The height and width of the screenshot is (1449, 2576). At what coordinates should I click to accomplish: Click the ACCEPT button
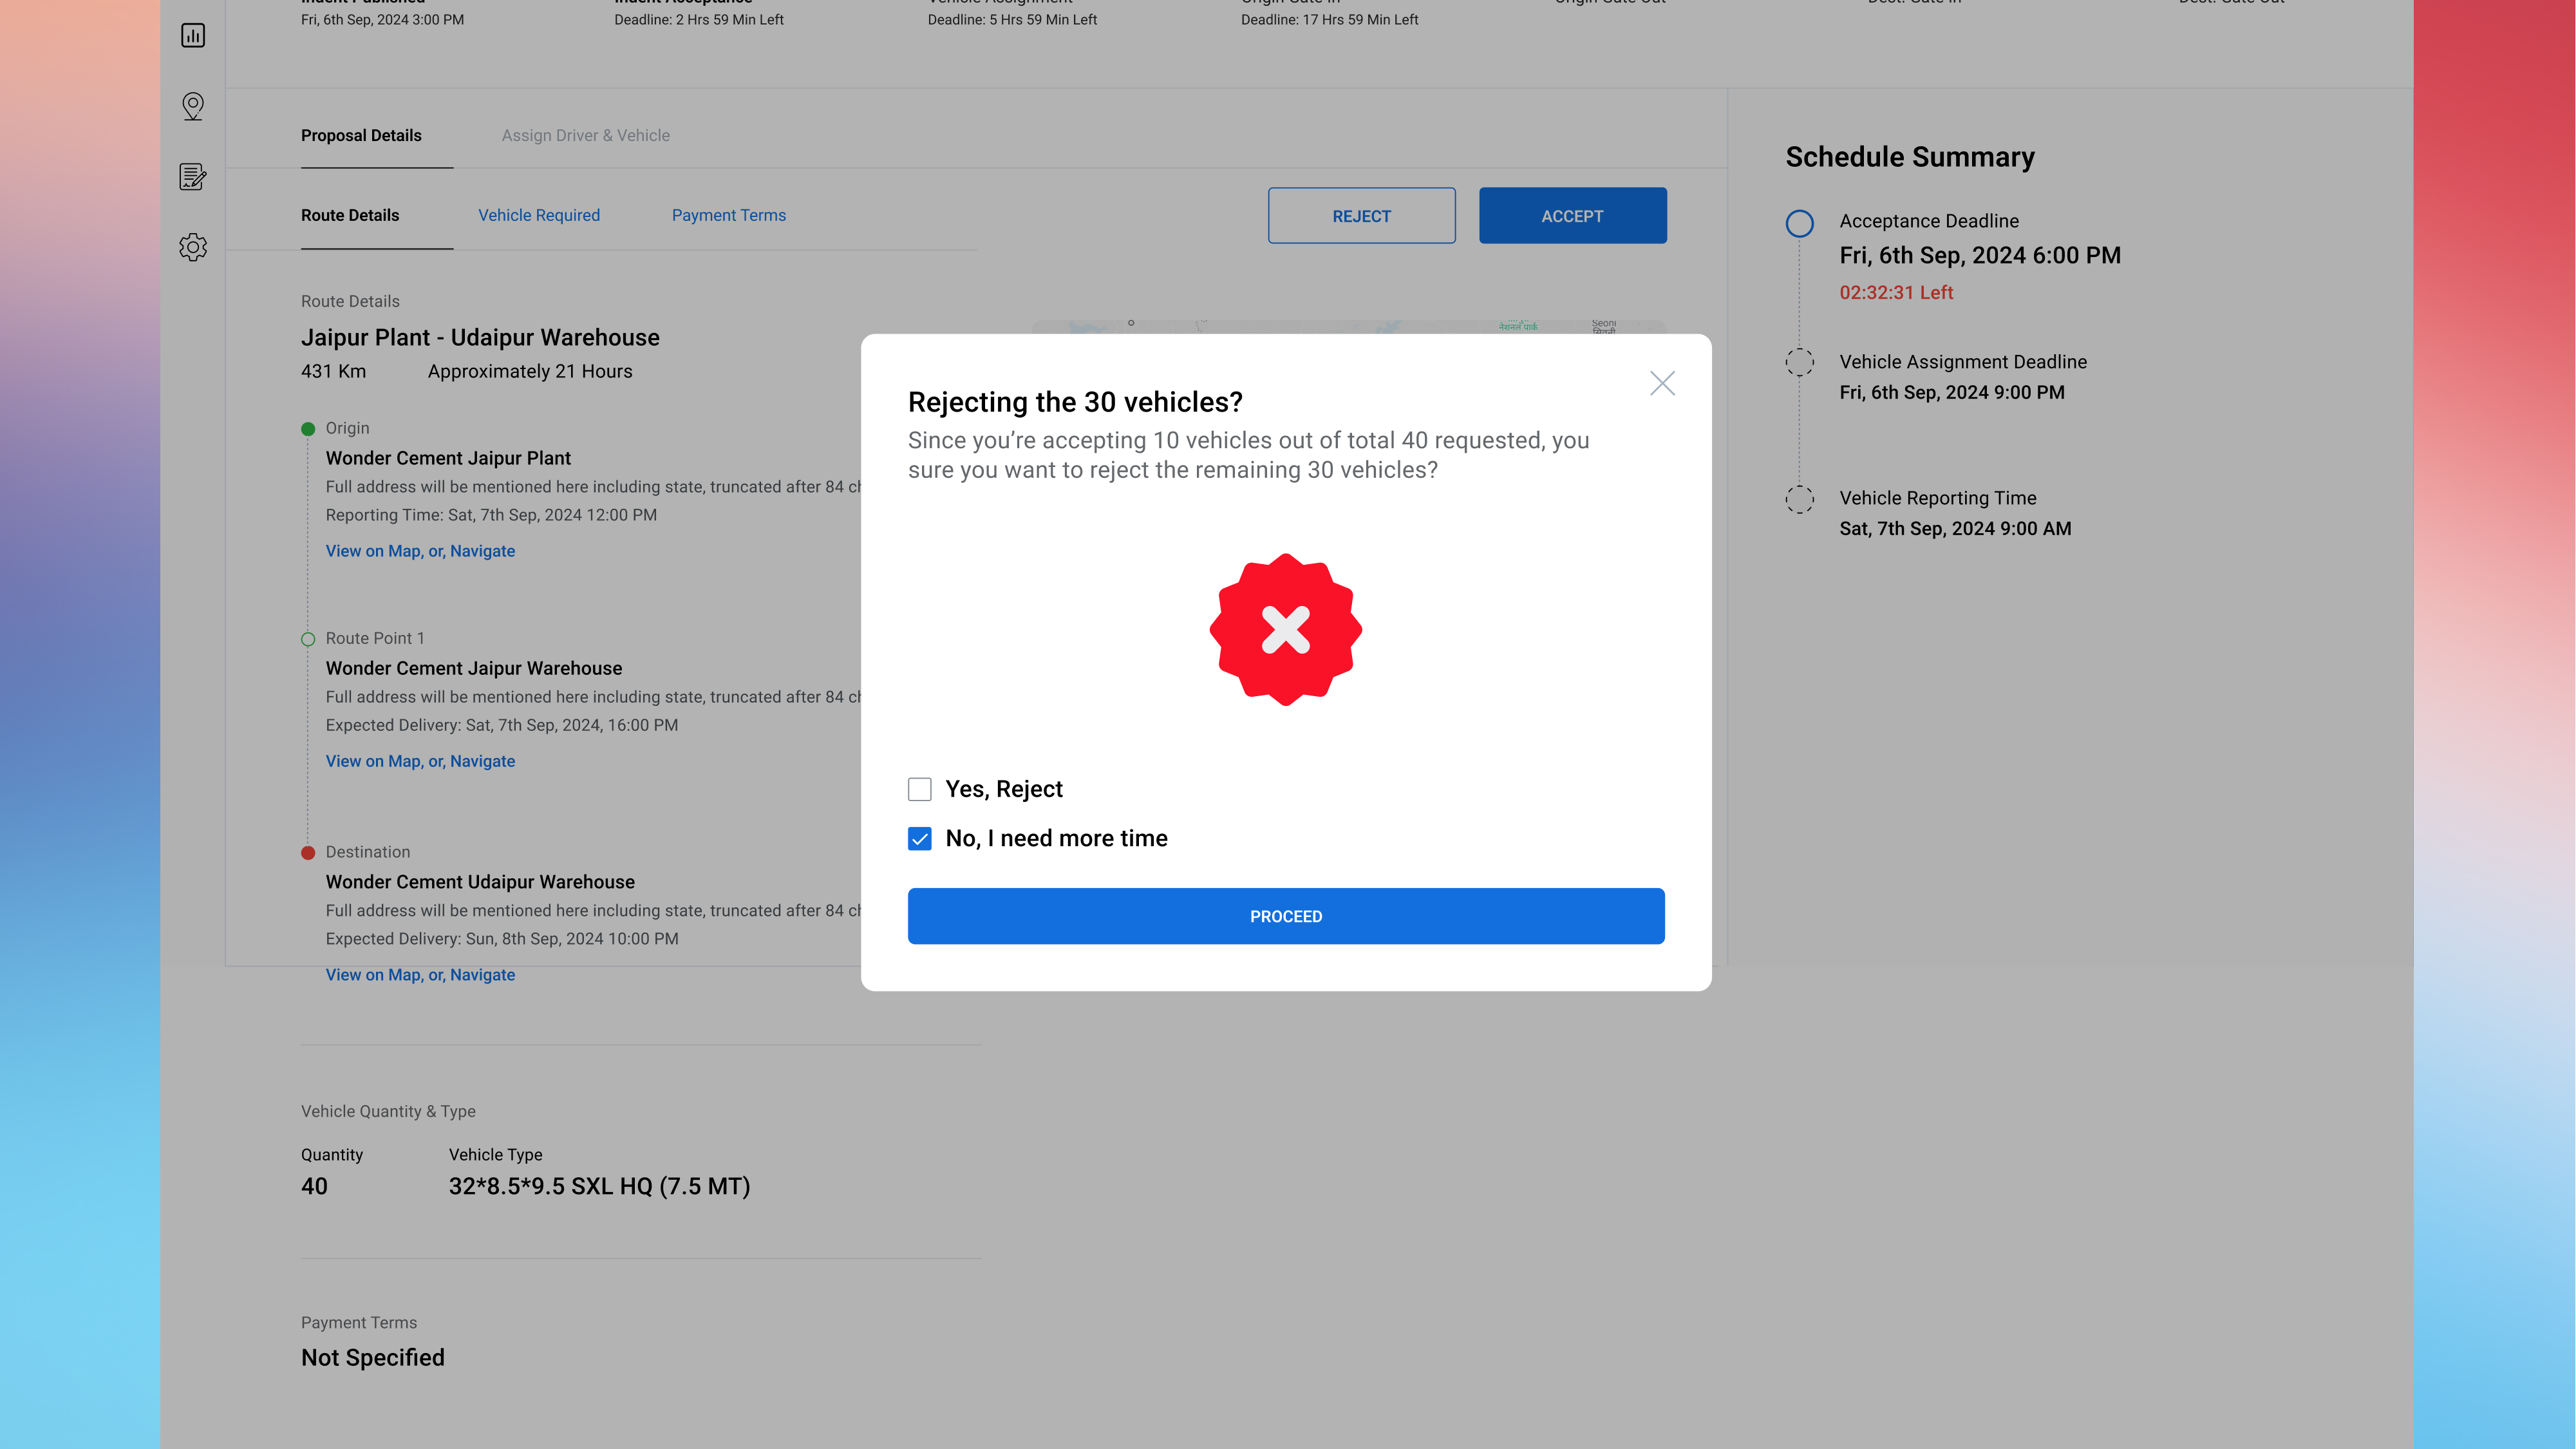(x=1572, y=215)
